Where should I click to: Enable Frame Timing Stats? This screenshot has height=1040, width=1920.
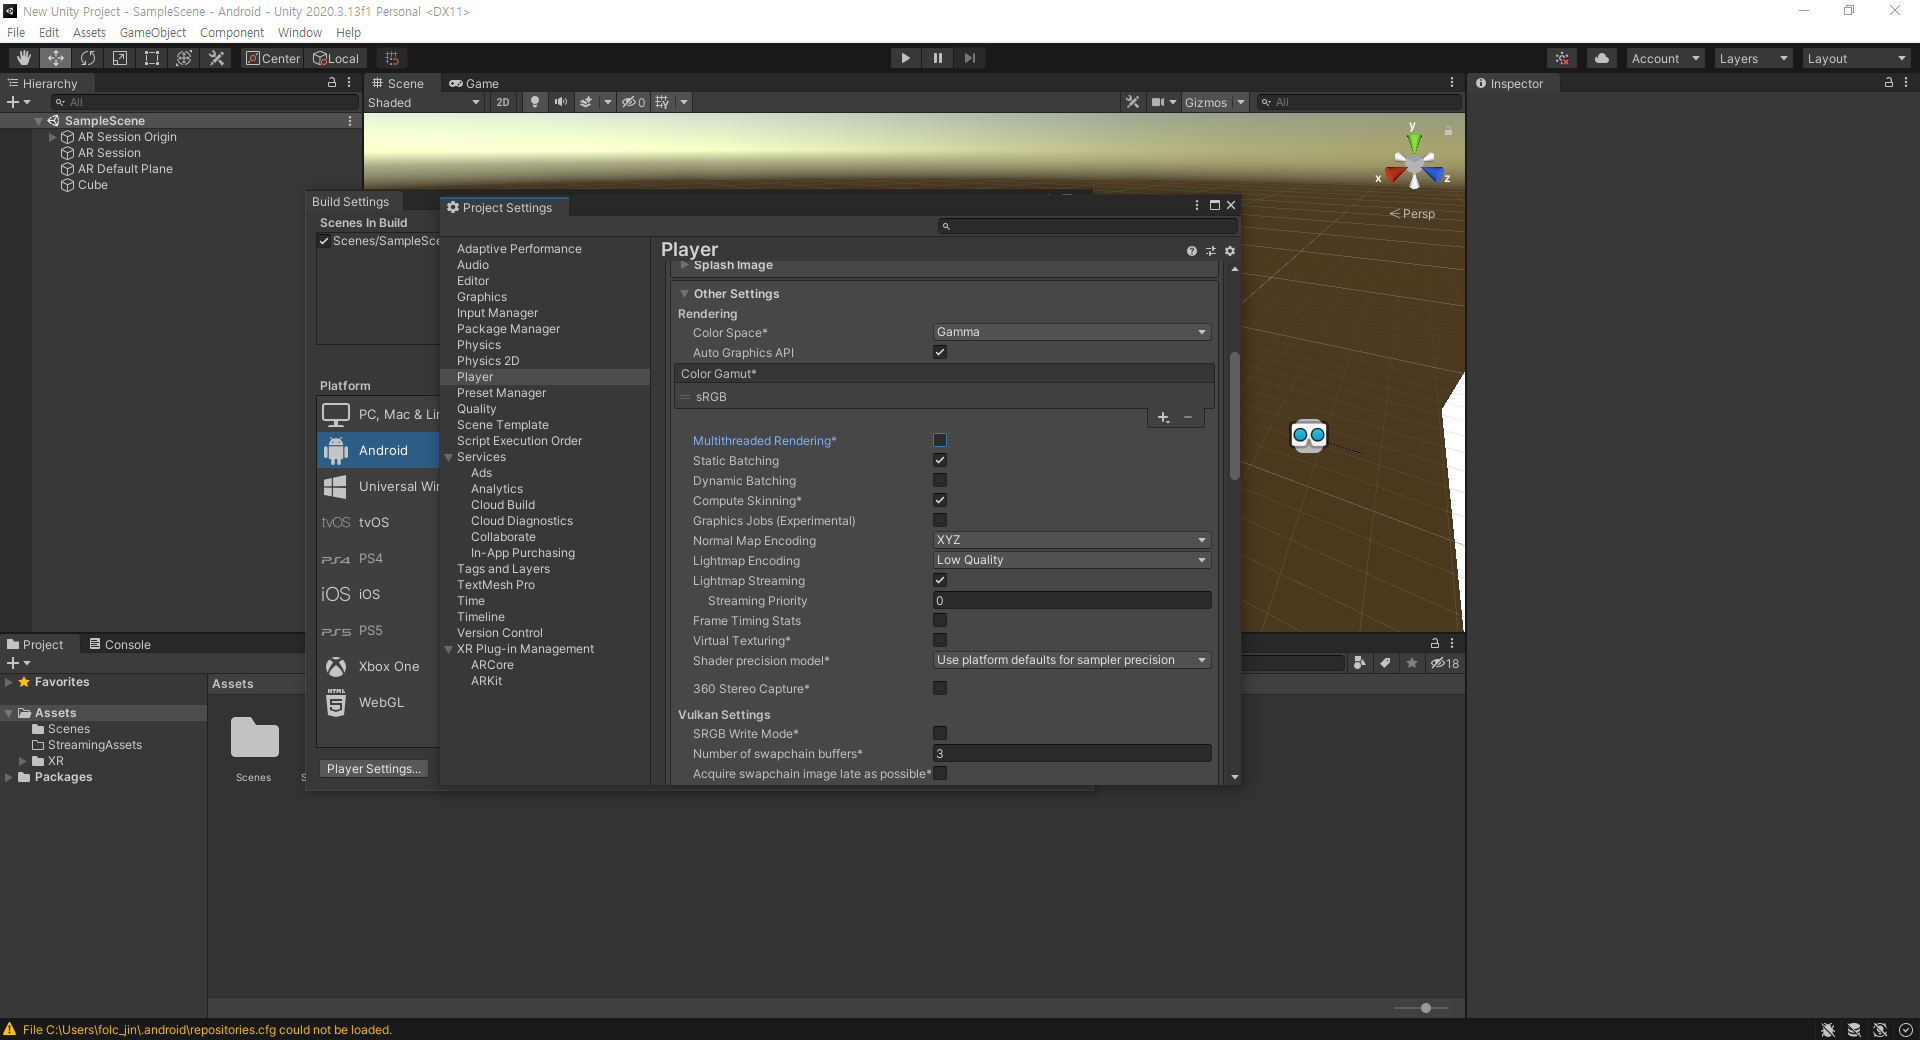coord(940,620)
